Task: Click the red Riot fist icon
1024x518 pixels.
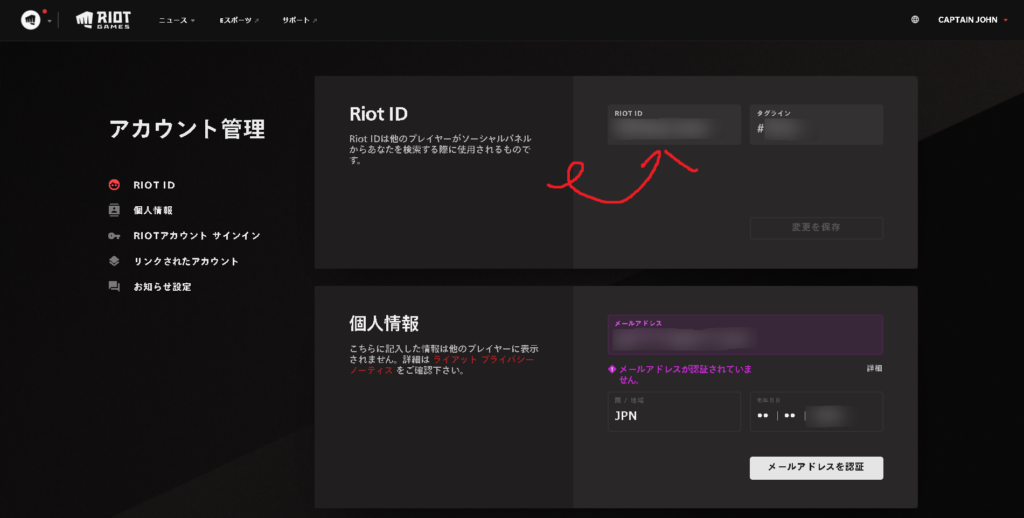Action: [x=30, y=20]
